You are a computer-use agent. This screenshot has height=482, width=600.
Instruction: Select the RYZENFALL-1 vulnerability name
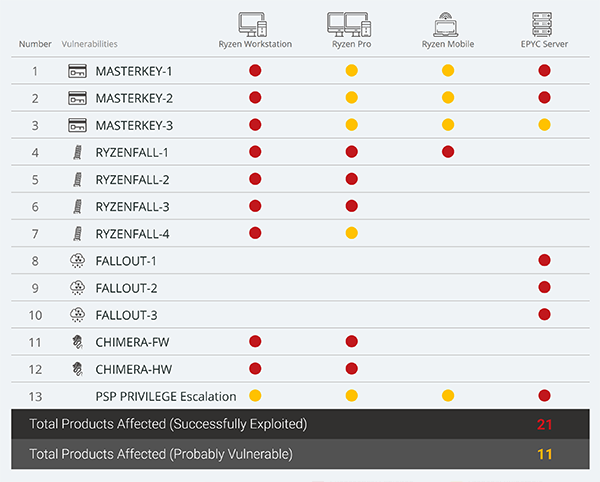(x=132, y=153)
